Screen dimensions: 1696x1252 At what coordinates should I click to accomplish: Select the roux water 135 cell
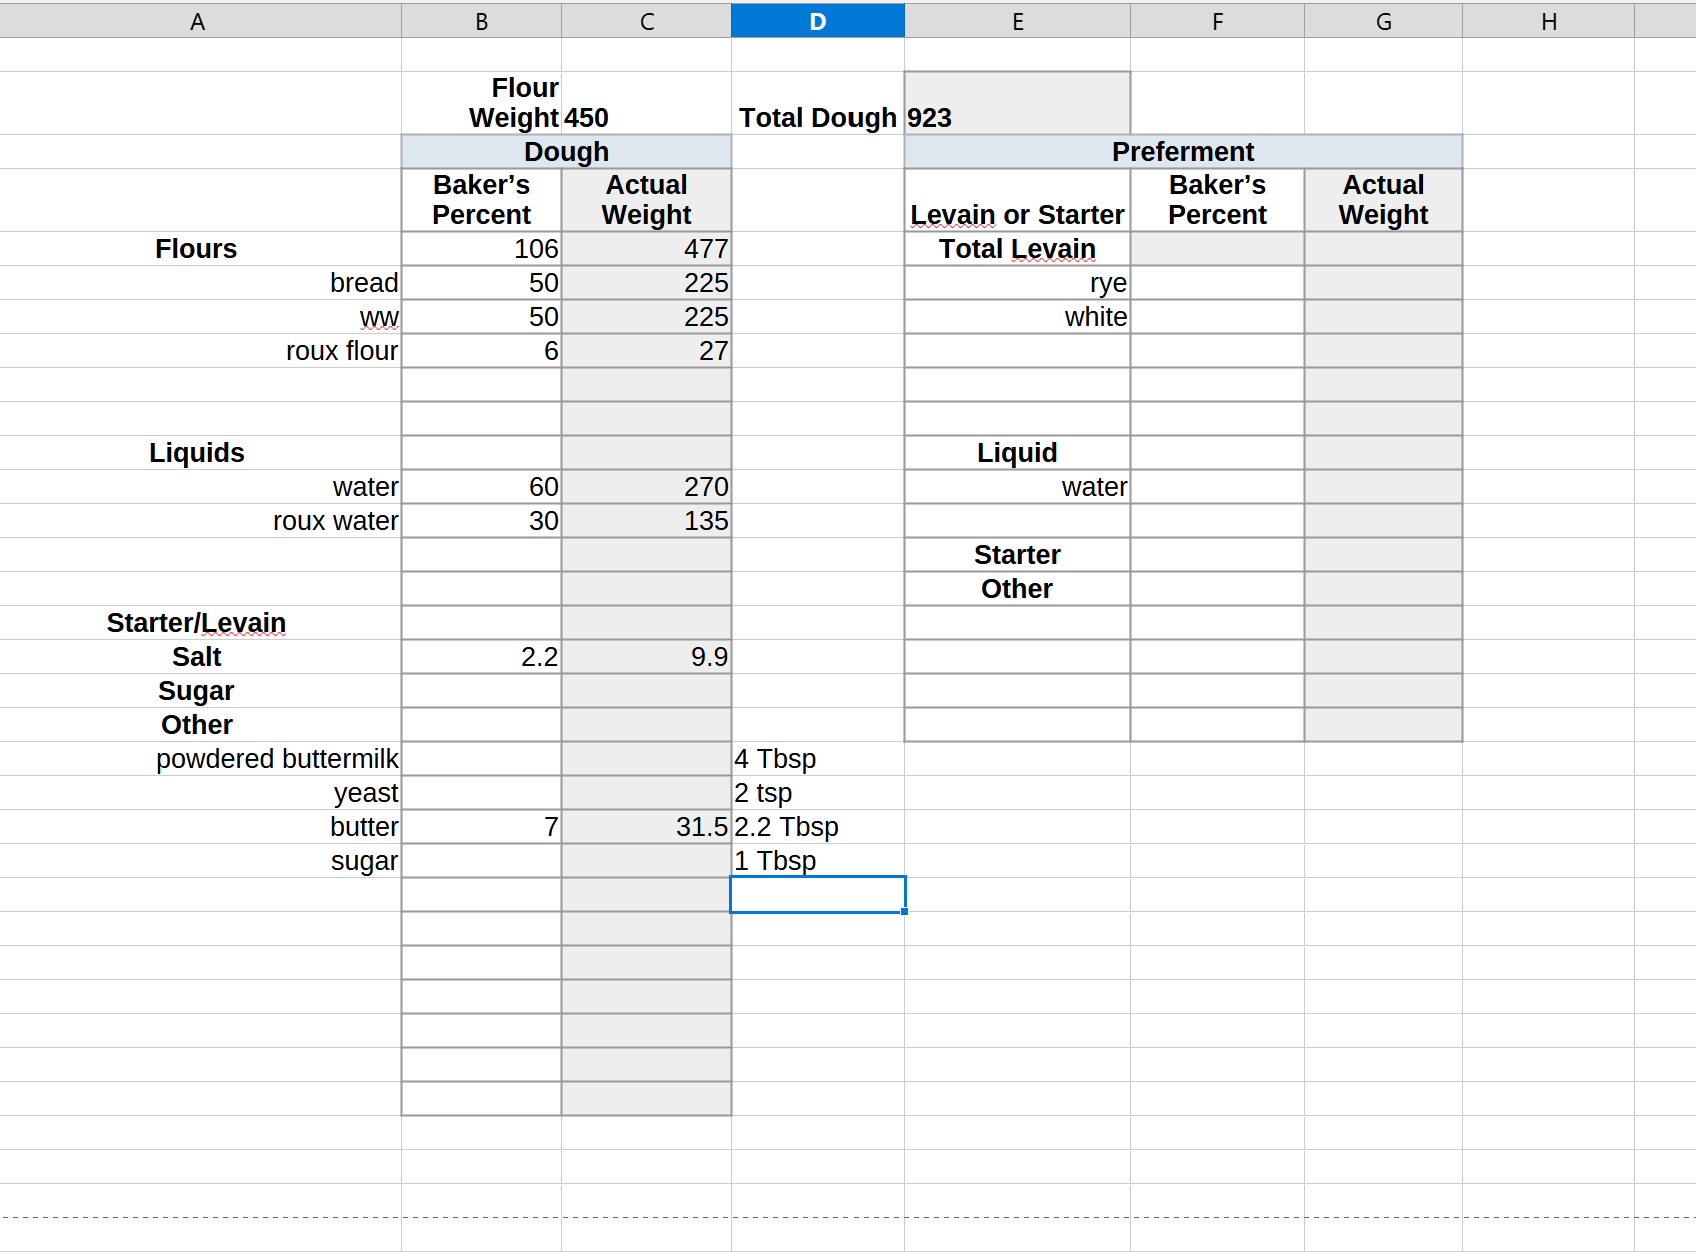646,521
